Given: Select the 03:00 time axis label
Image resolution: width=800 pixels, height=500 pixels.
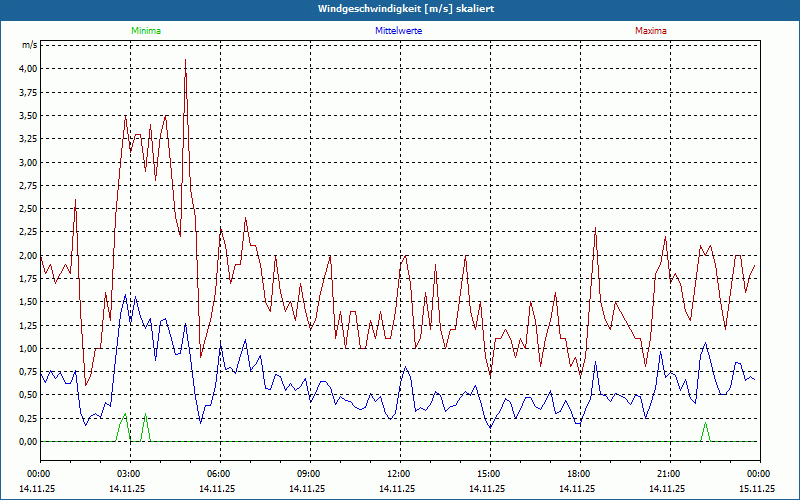Looking at the screenshot, I should pos(128,473).
